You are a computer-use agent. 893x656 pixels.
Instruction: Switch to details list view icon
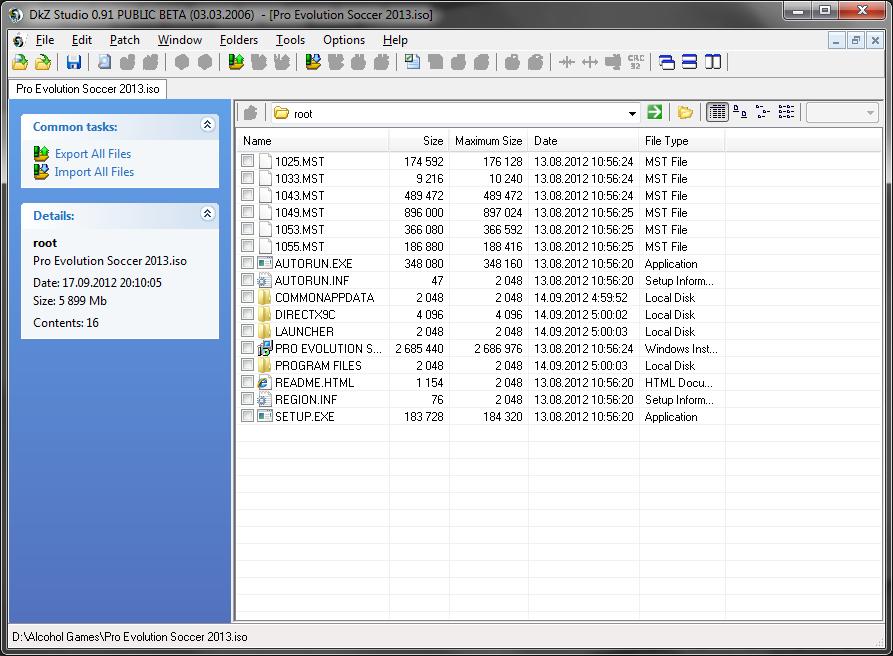pos(717,112)
